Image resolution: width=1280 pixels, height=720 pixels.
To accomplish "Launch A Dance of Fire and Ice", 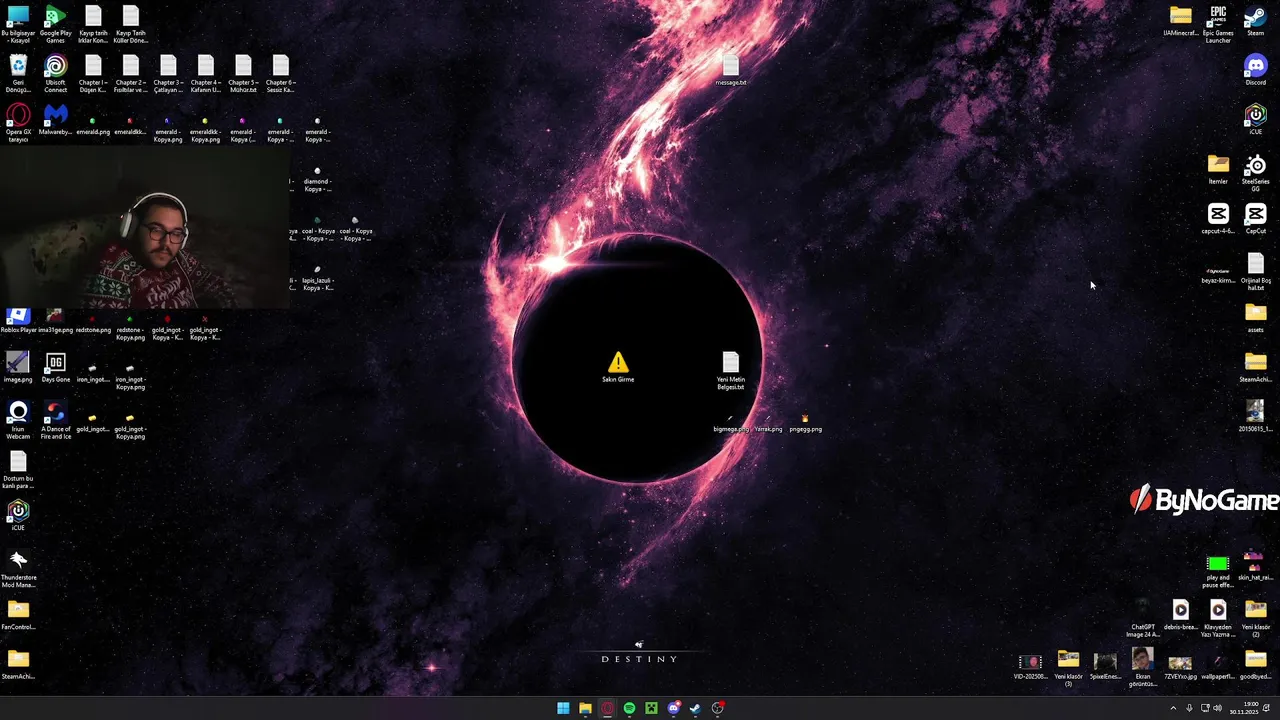I will (x=55, y=420).
